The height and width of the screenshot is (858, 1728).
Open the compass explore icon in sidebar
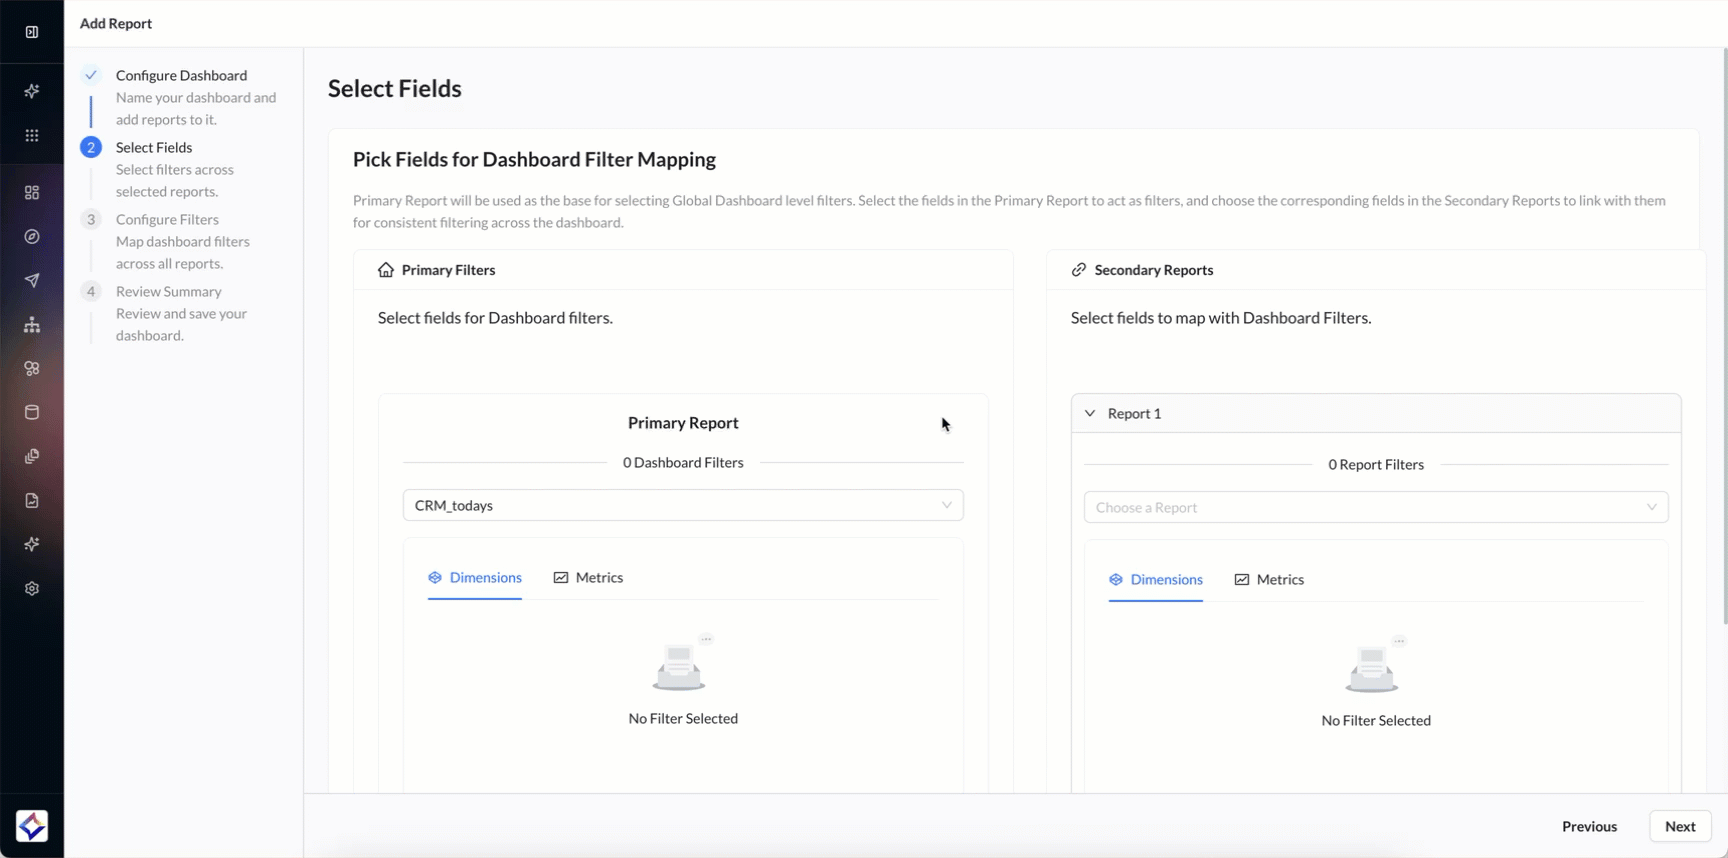click(x=32, y=237)
